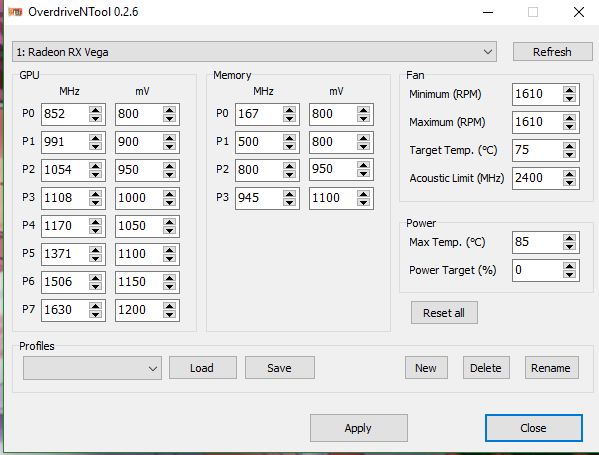Decrease GPU P4 MHz with down arrow
Viewport: 599px width, 455px height.
pos(95,230)
